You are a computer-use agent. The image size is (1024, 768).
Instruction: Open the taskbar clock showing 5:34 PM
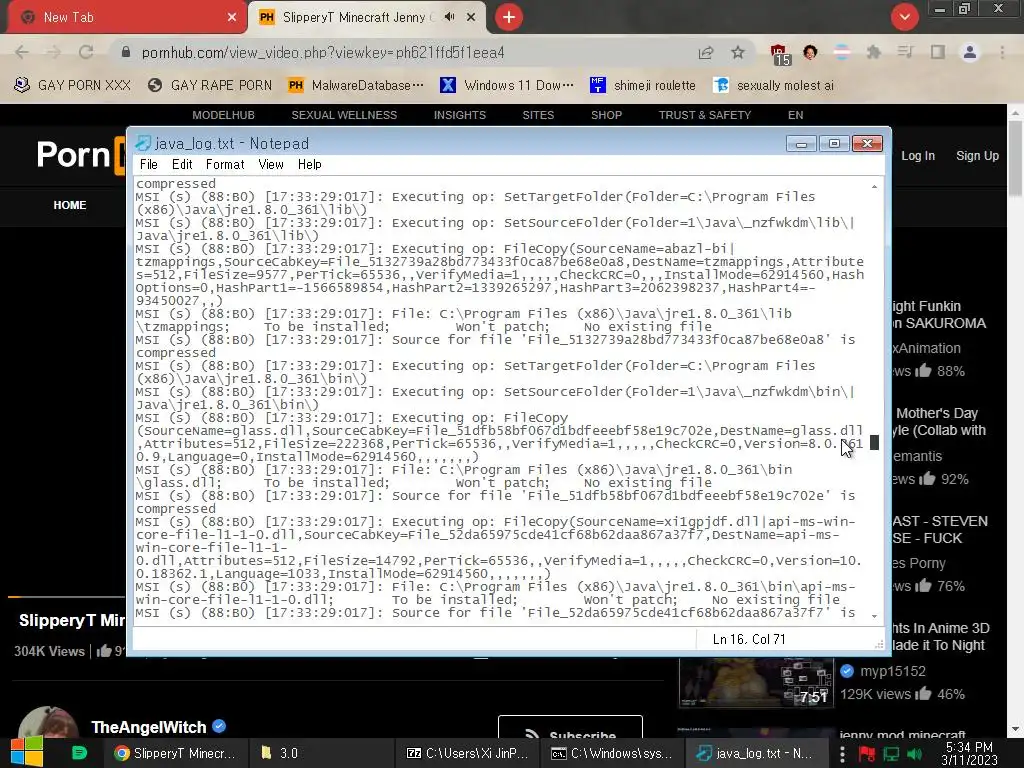tap(969, 753)
